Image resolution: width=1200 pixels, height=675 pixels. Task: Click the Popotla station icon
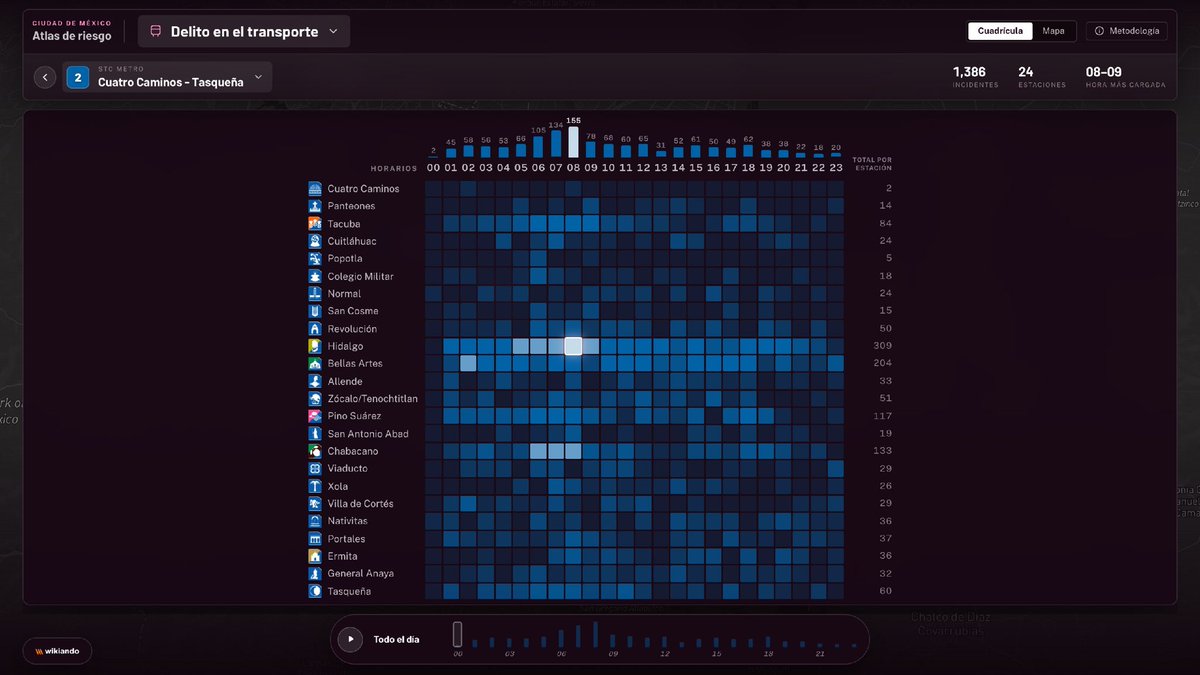[315, 259]
